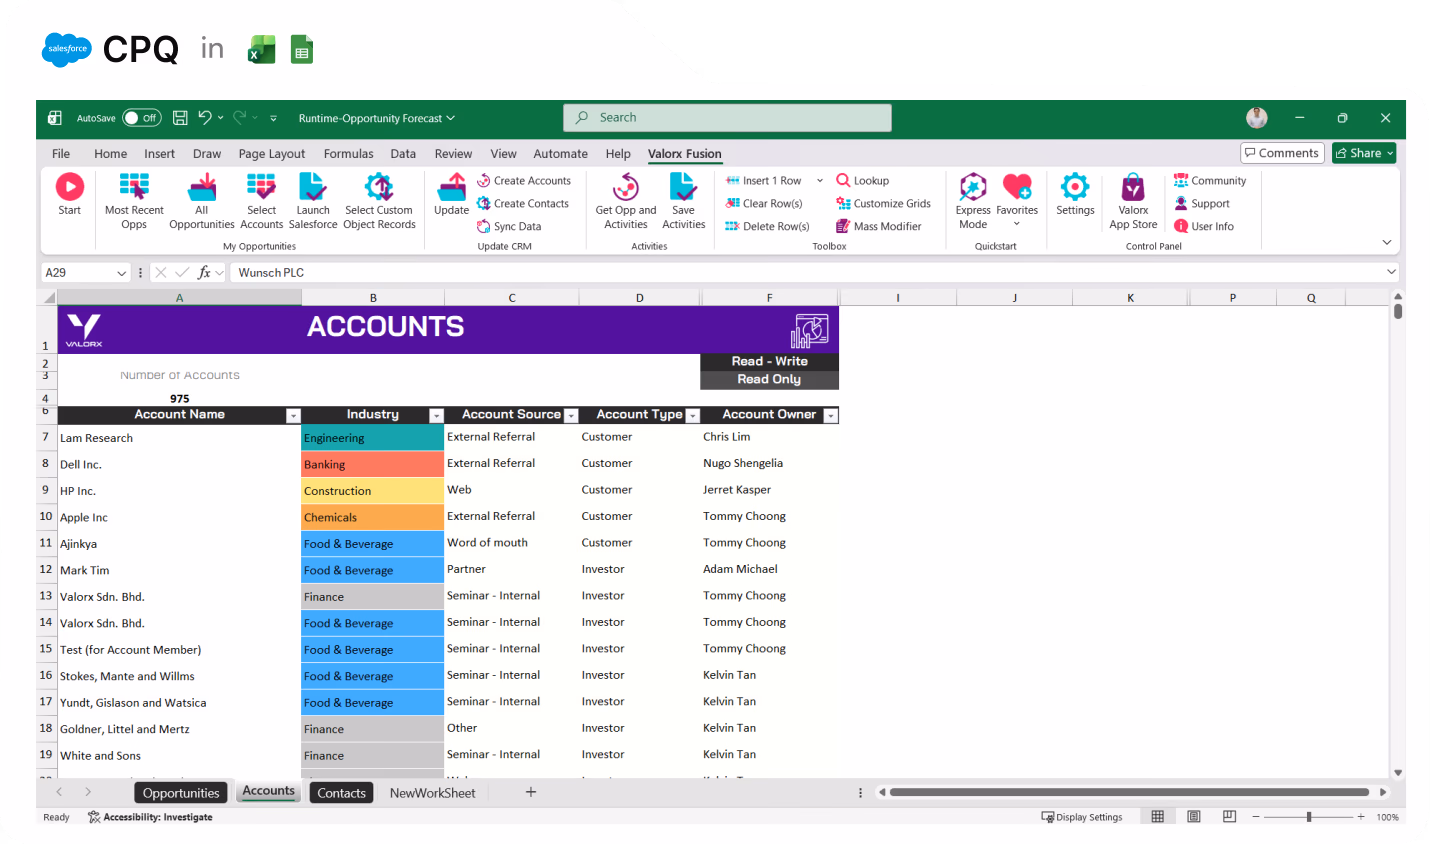The height and width of the screenshot is (844, 1430).
Task: Open the Valorx App Store
Action: tap(1132, 197)
